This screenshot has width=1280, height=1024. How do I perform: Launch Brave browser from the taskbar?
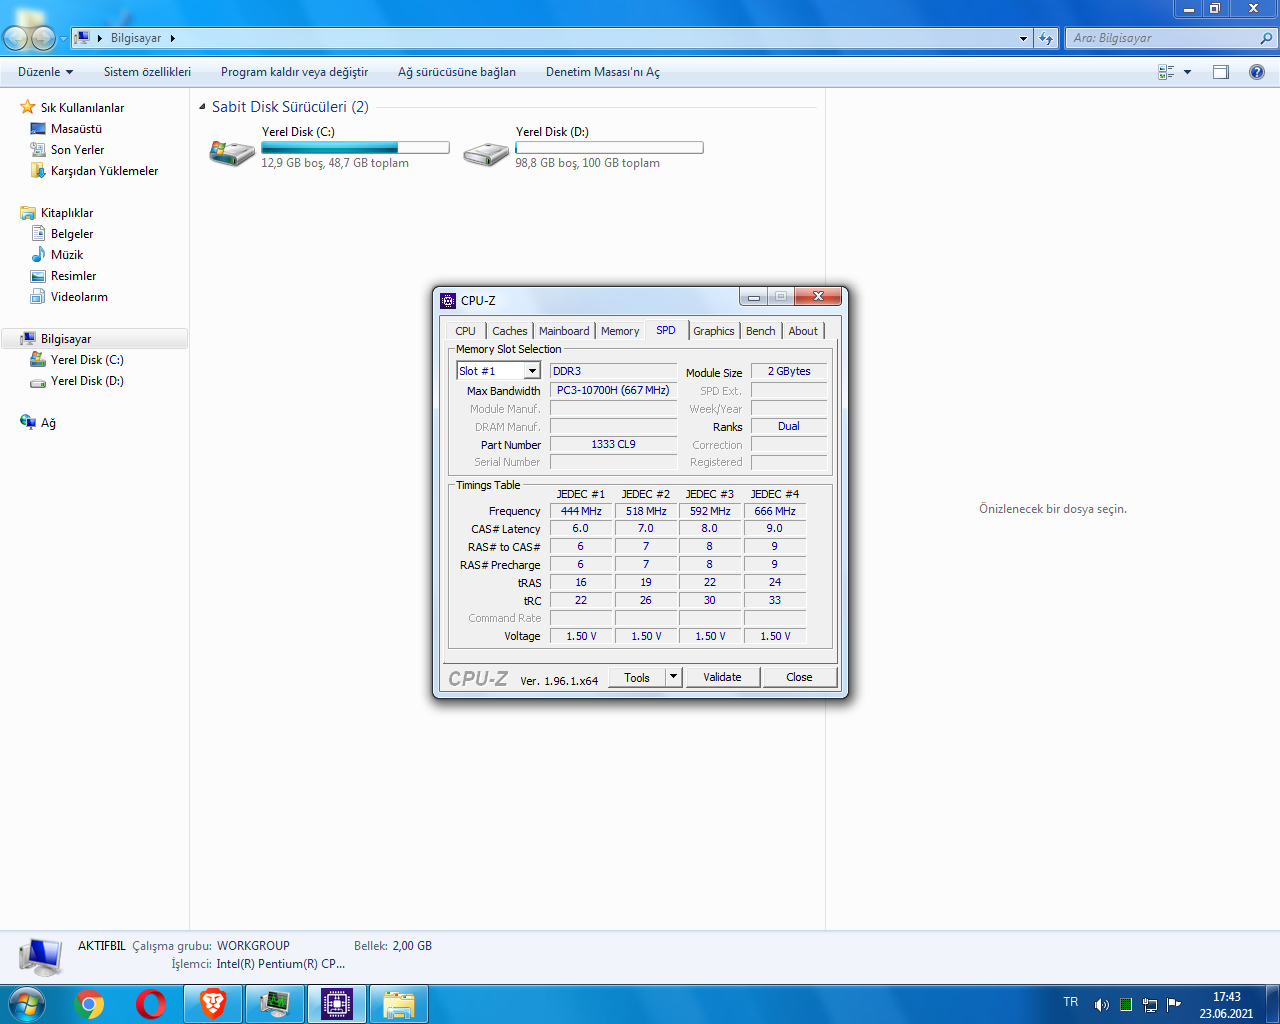click(x=213, y=1004)
